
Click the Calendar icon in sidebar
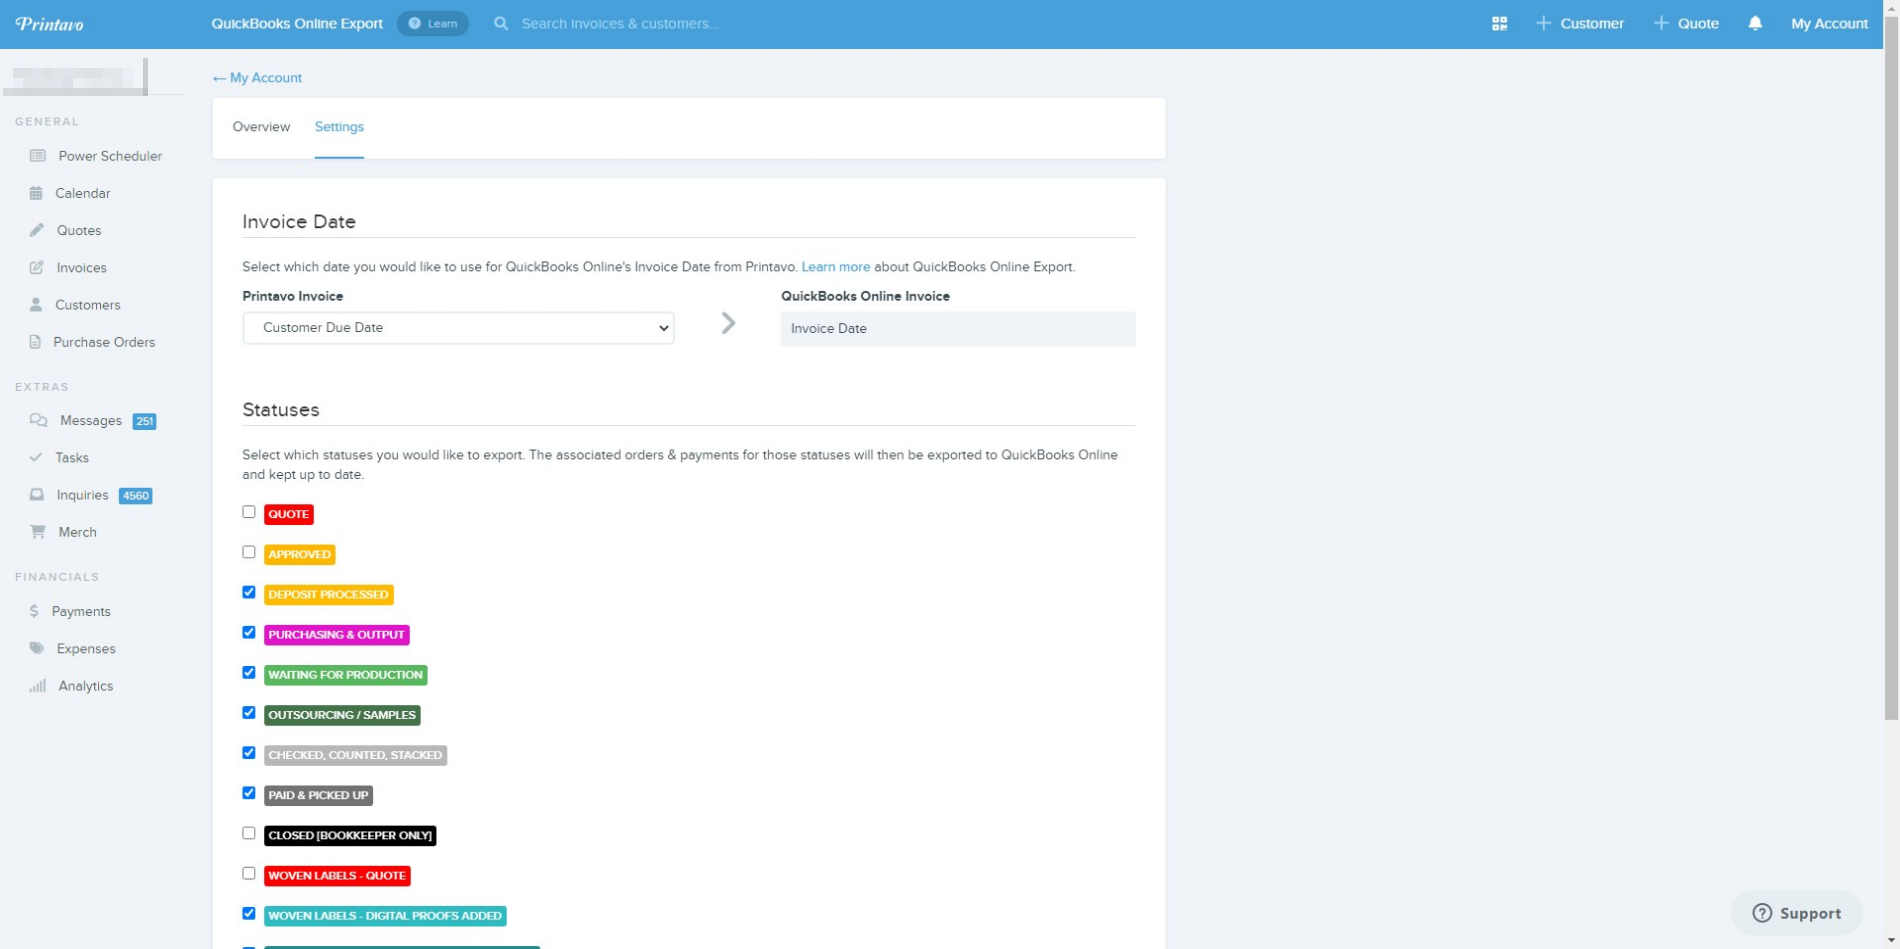point(36,193)
